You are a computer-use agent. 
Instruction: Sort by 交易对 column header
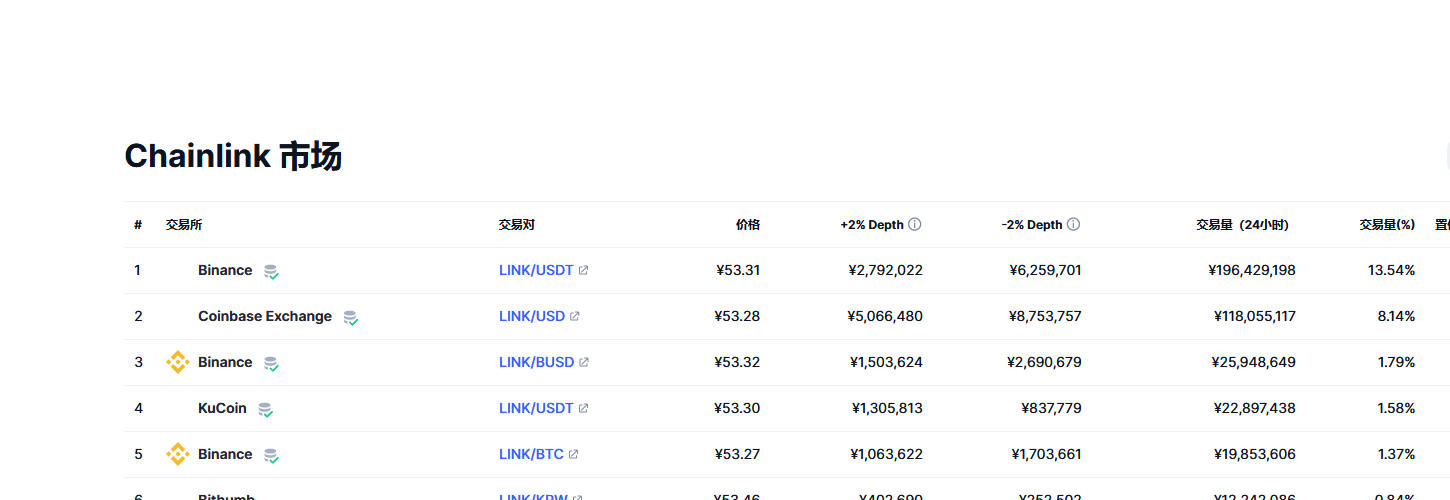point(517,225)
